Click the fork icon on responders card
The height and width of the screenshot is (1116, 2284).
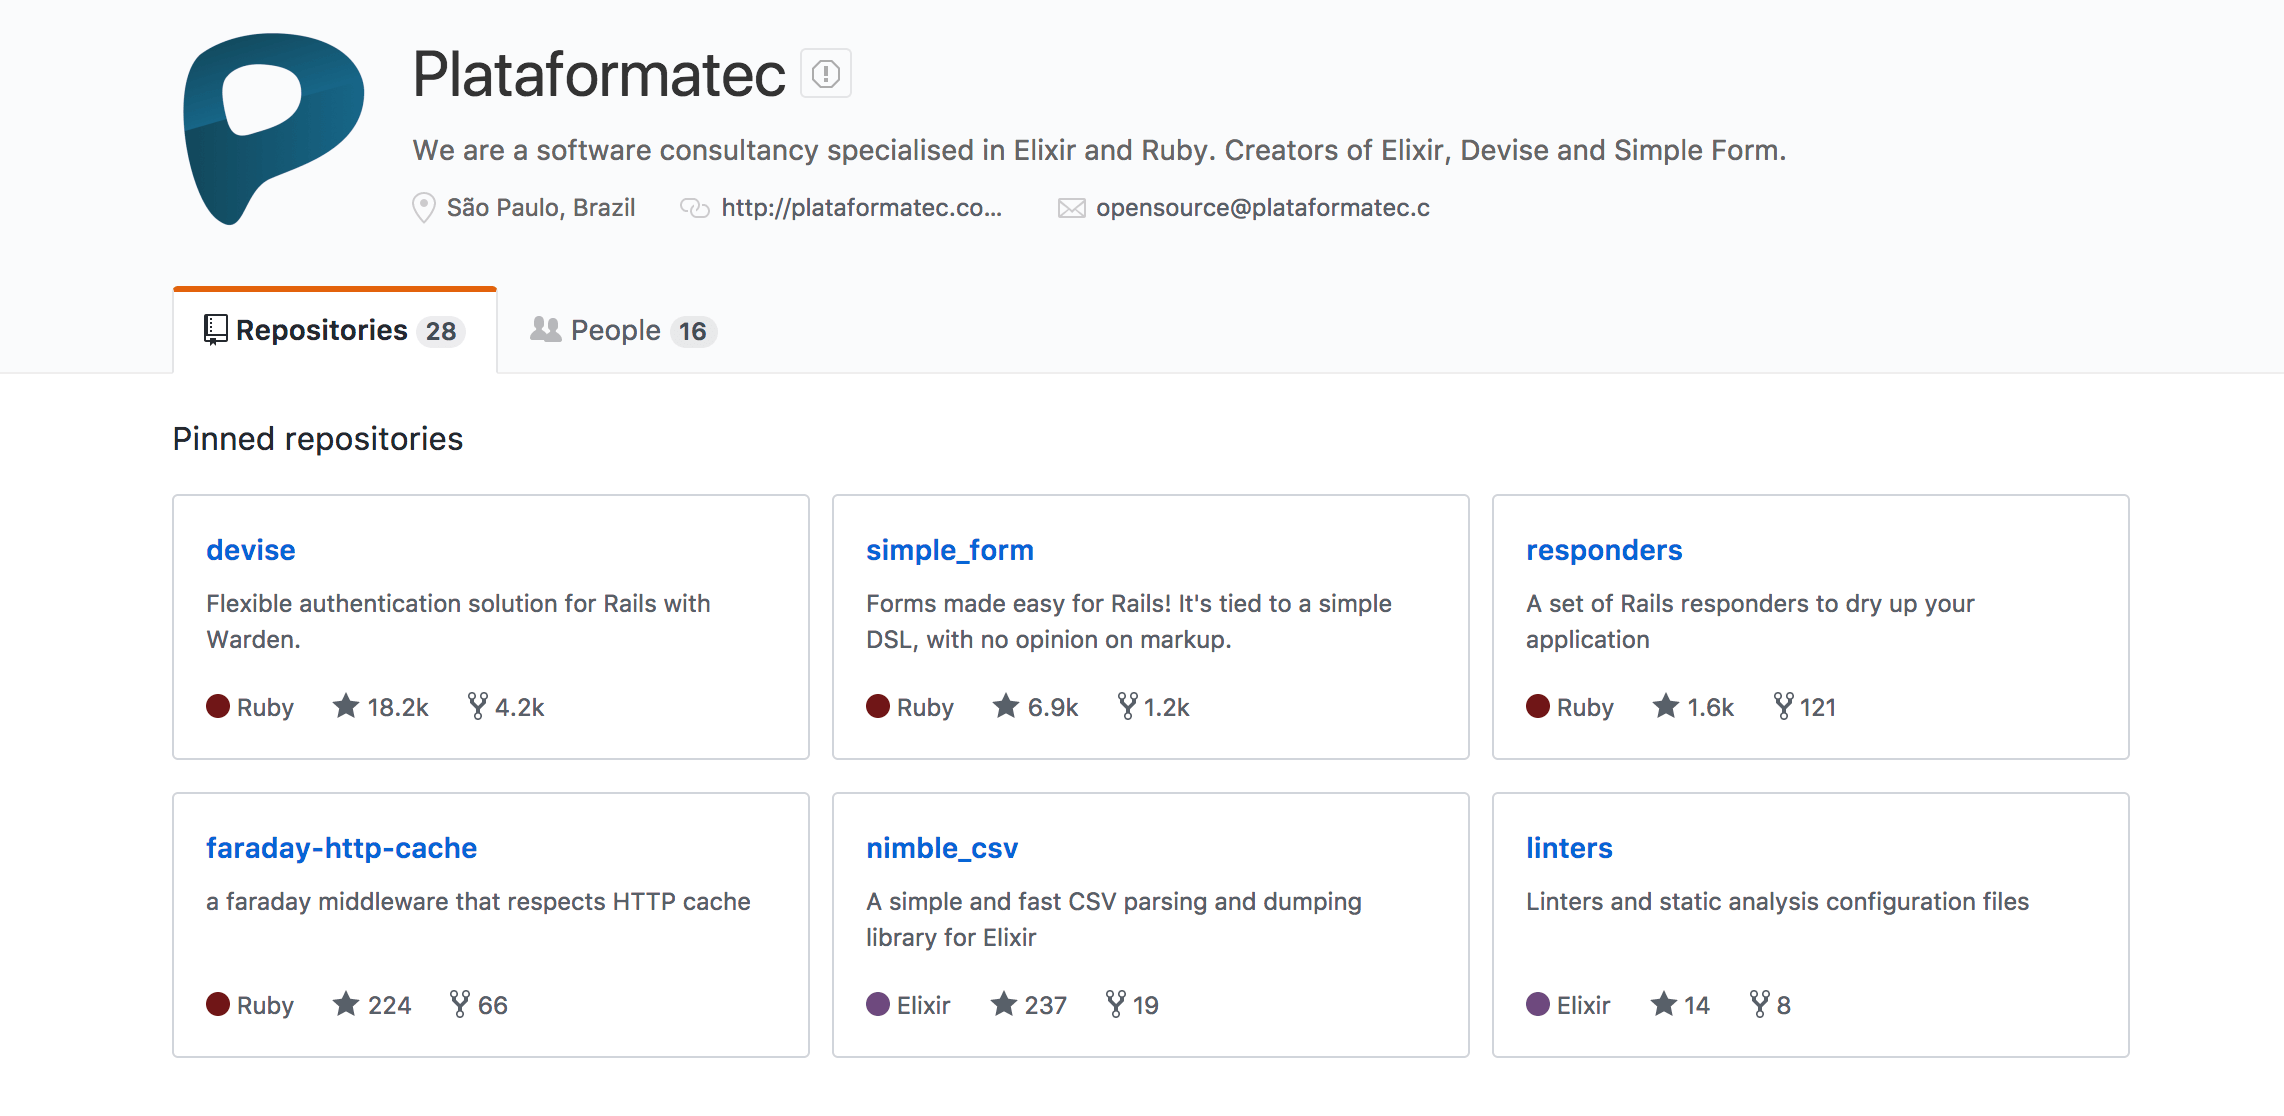point(1784,706)
